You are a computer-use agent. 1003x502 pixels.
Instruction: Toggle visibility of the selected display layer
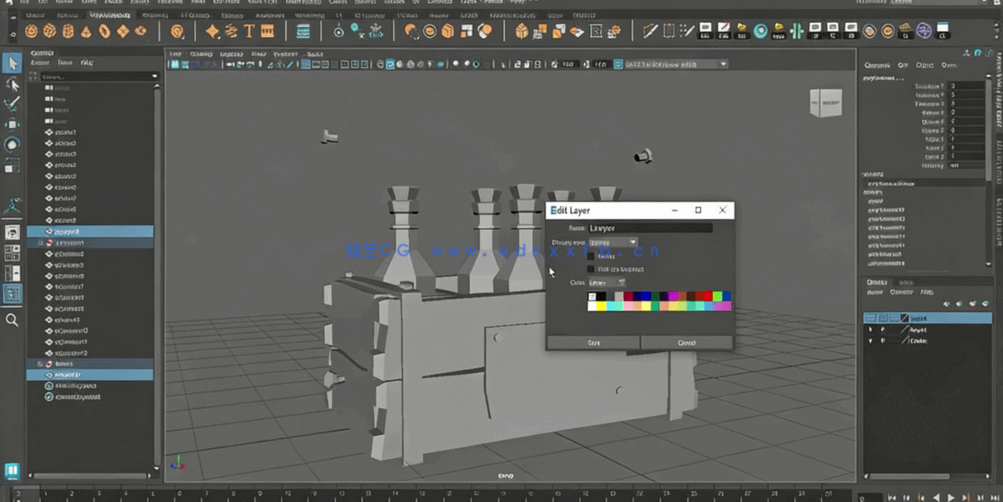point(870,318)
